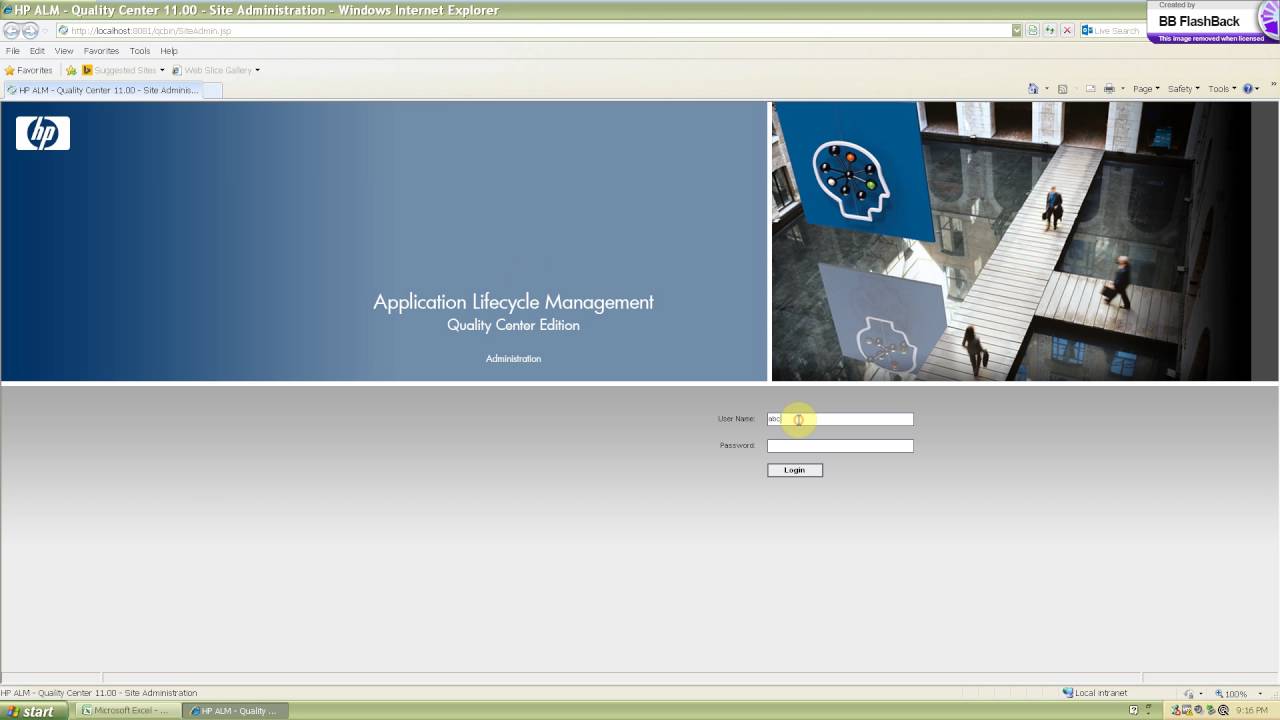Expand the Print dropdown arrow
This screenshot has height=720, width=1280.
click(x=1123, y=89)
